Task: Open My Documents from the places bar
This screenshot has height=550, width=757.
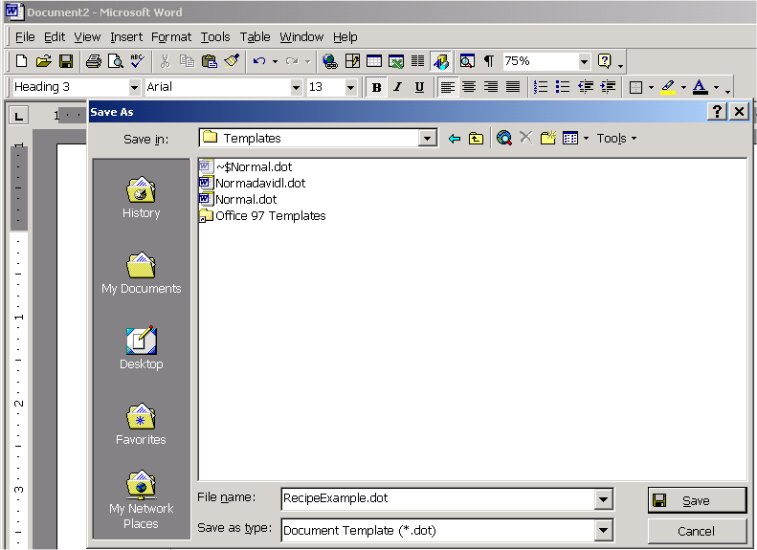Action: (x=141, y=273)
